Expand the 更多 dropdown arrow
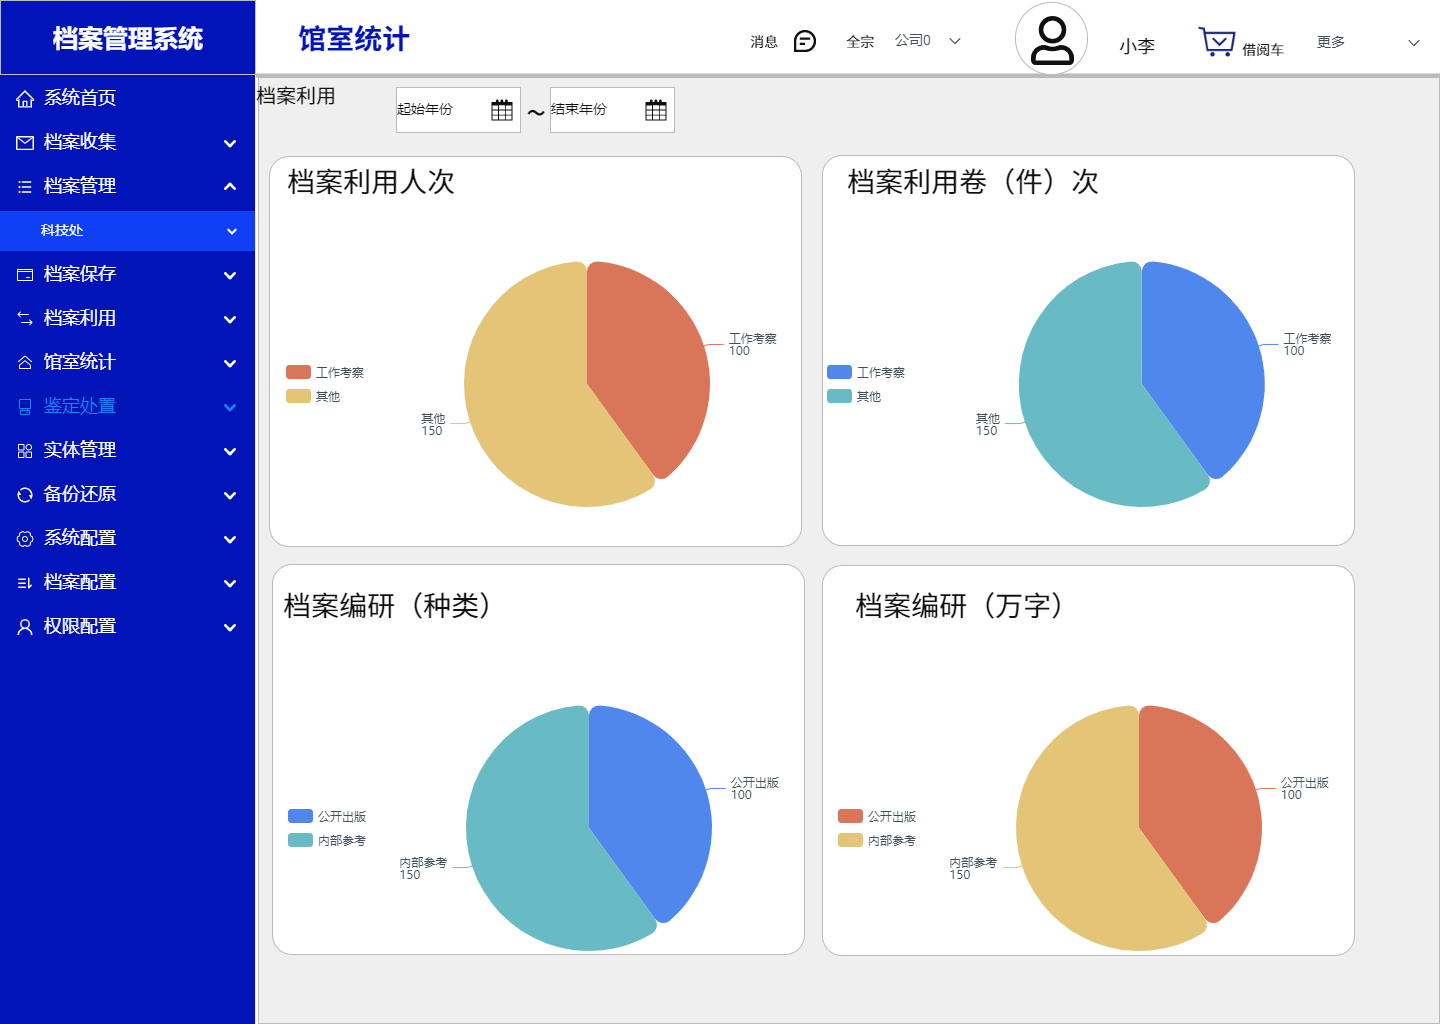This screenshot has width=1440, height=1024. point(1413,43)
